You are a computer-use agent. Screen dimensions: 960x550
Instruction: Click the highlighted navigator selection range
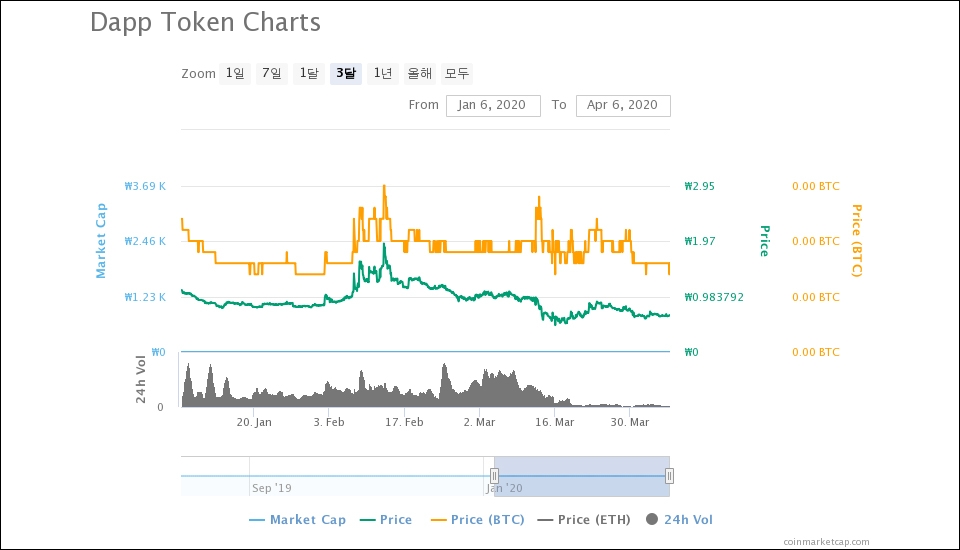point(582,477)
